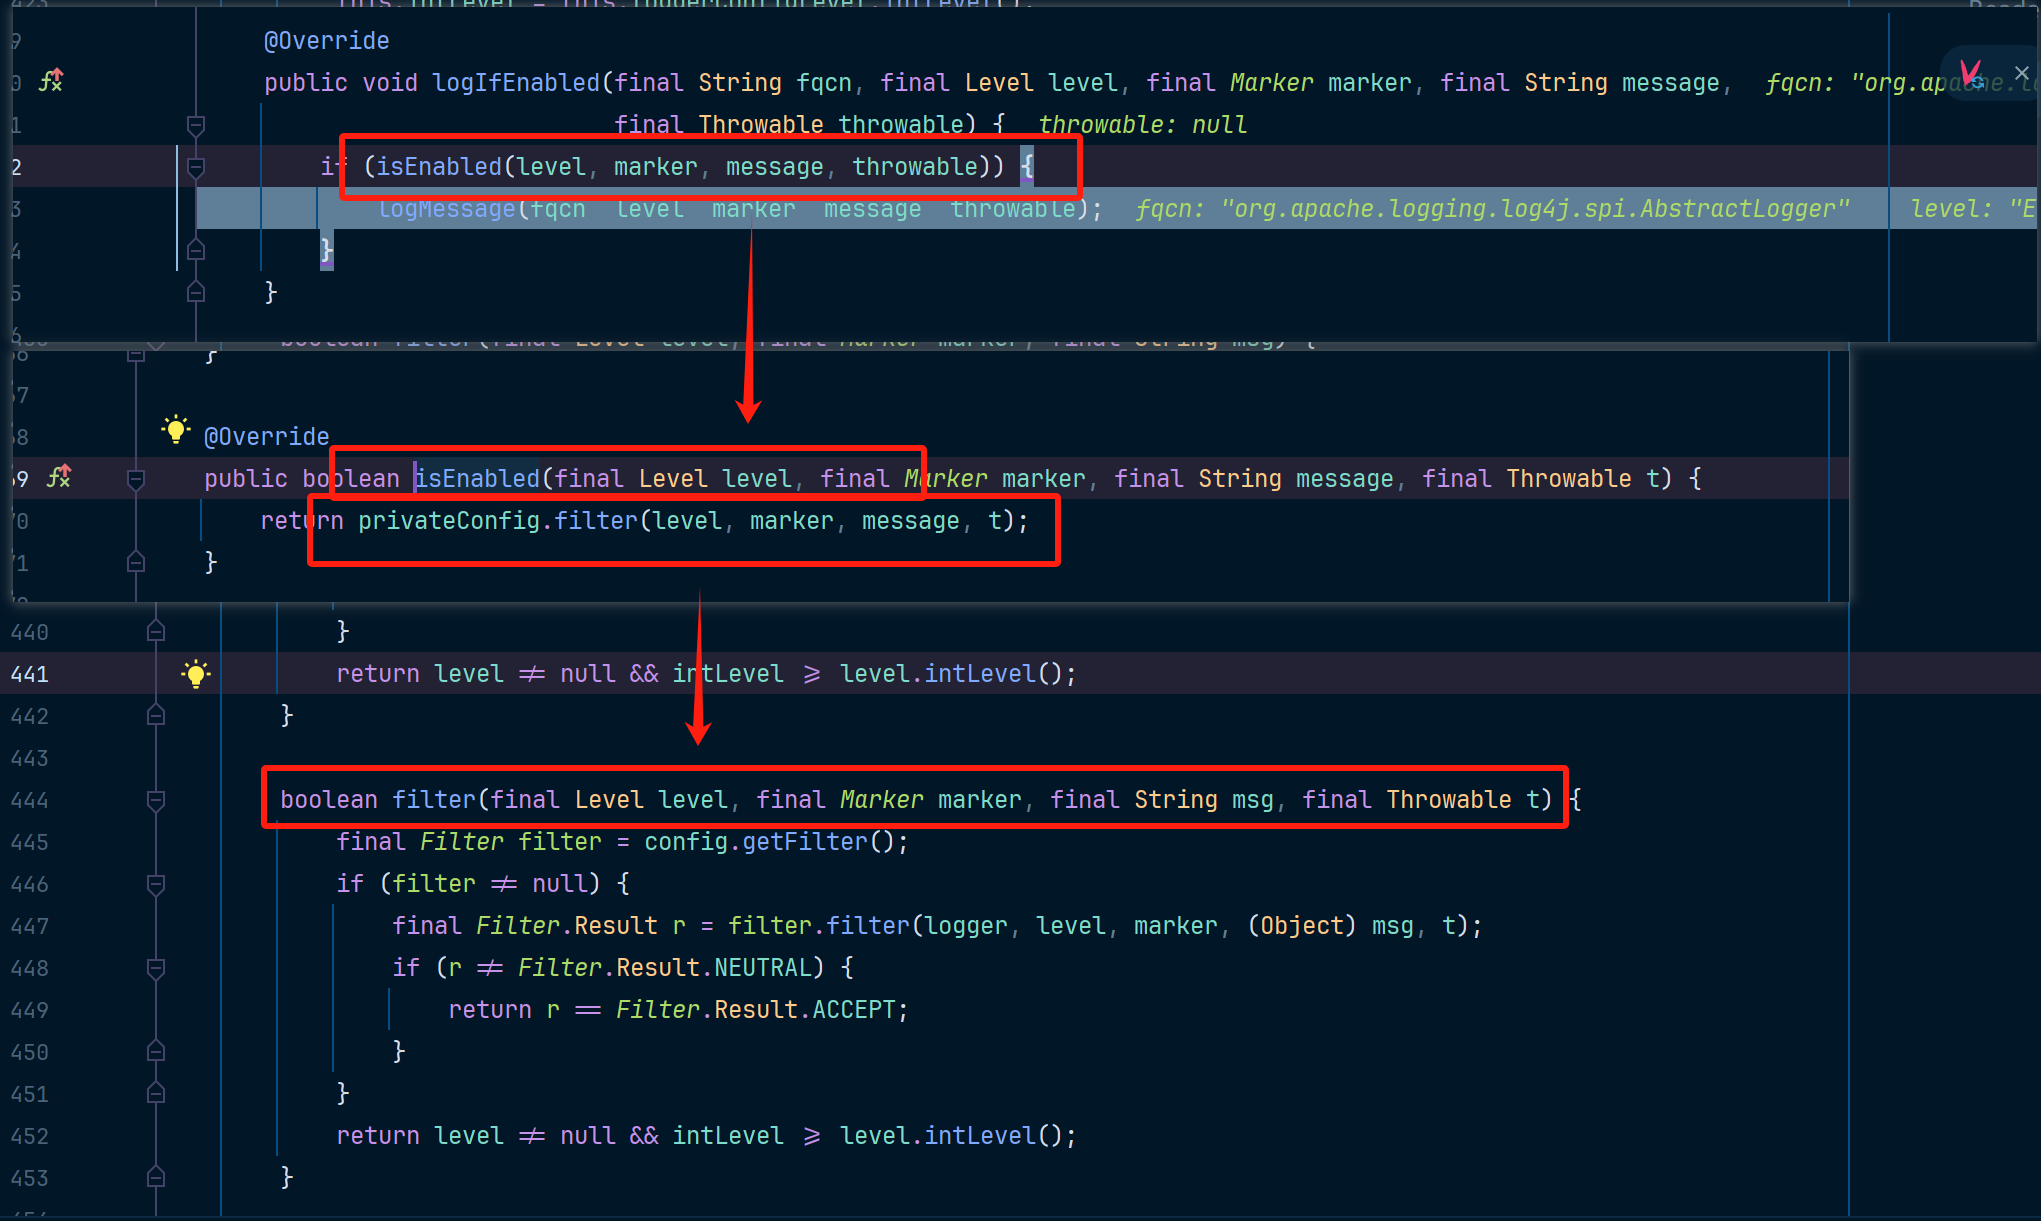Image resolution: width=2041 pixels, height=1221 pixels.
Task: Click the logMessage call in the highlighted line
Action: click(x=447, y=209)
